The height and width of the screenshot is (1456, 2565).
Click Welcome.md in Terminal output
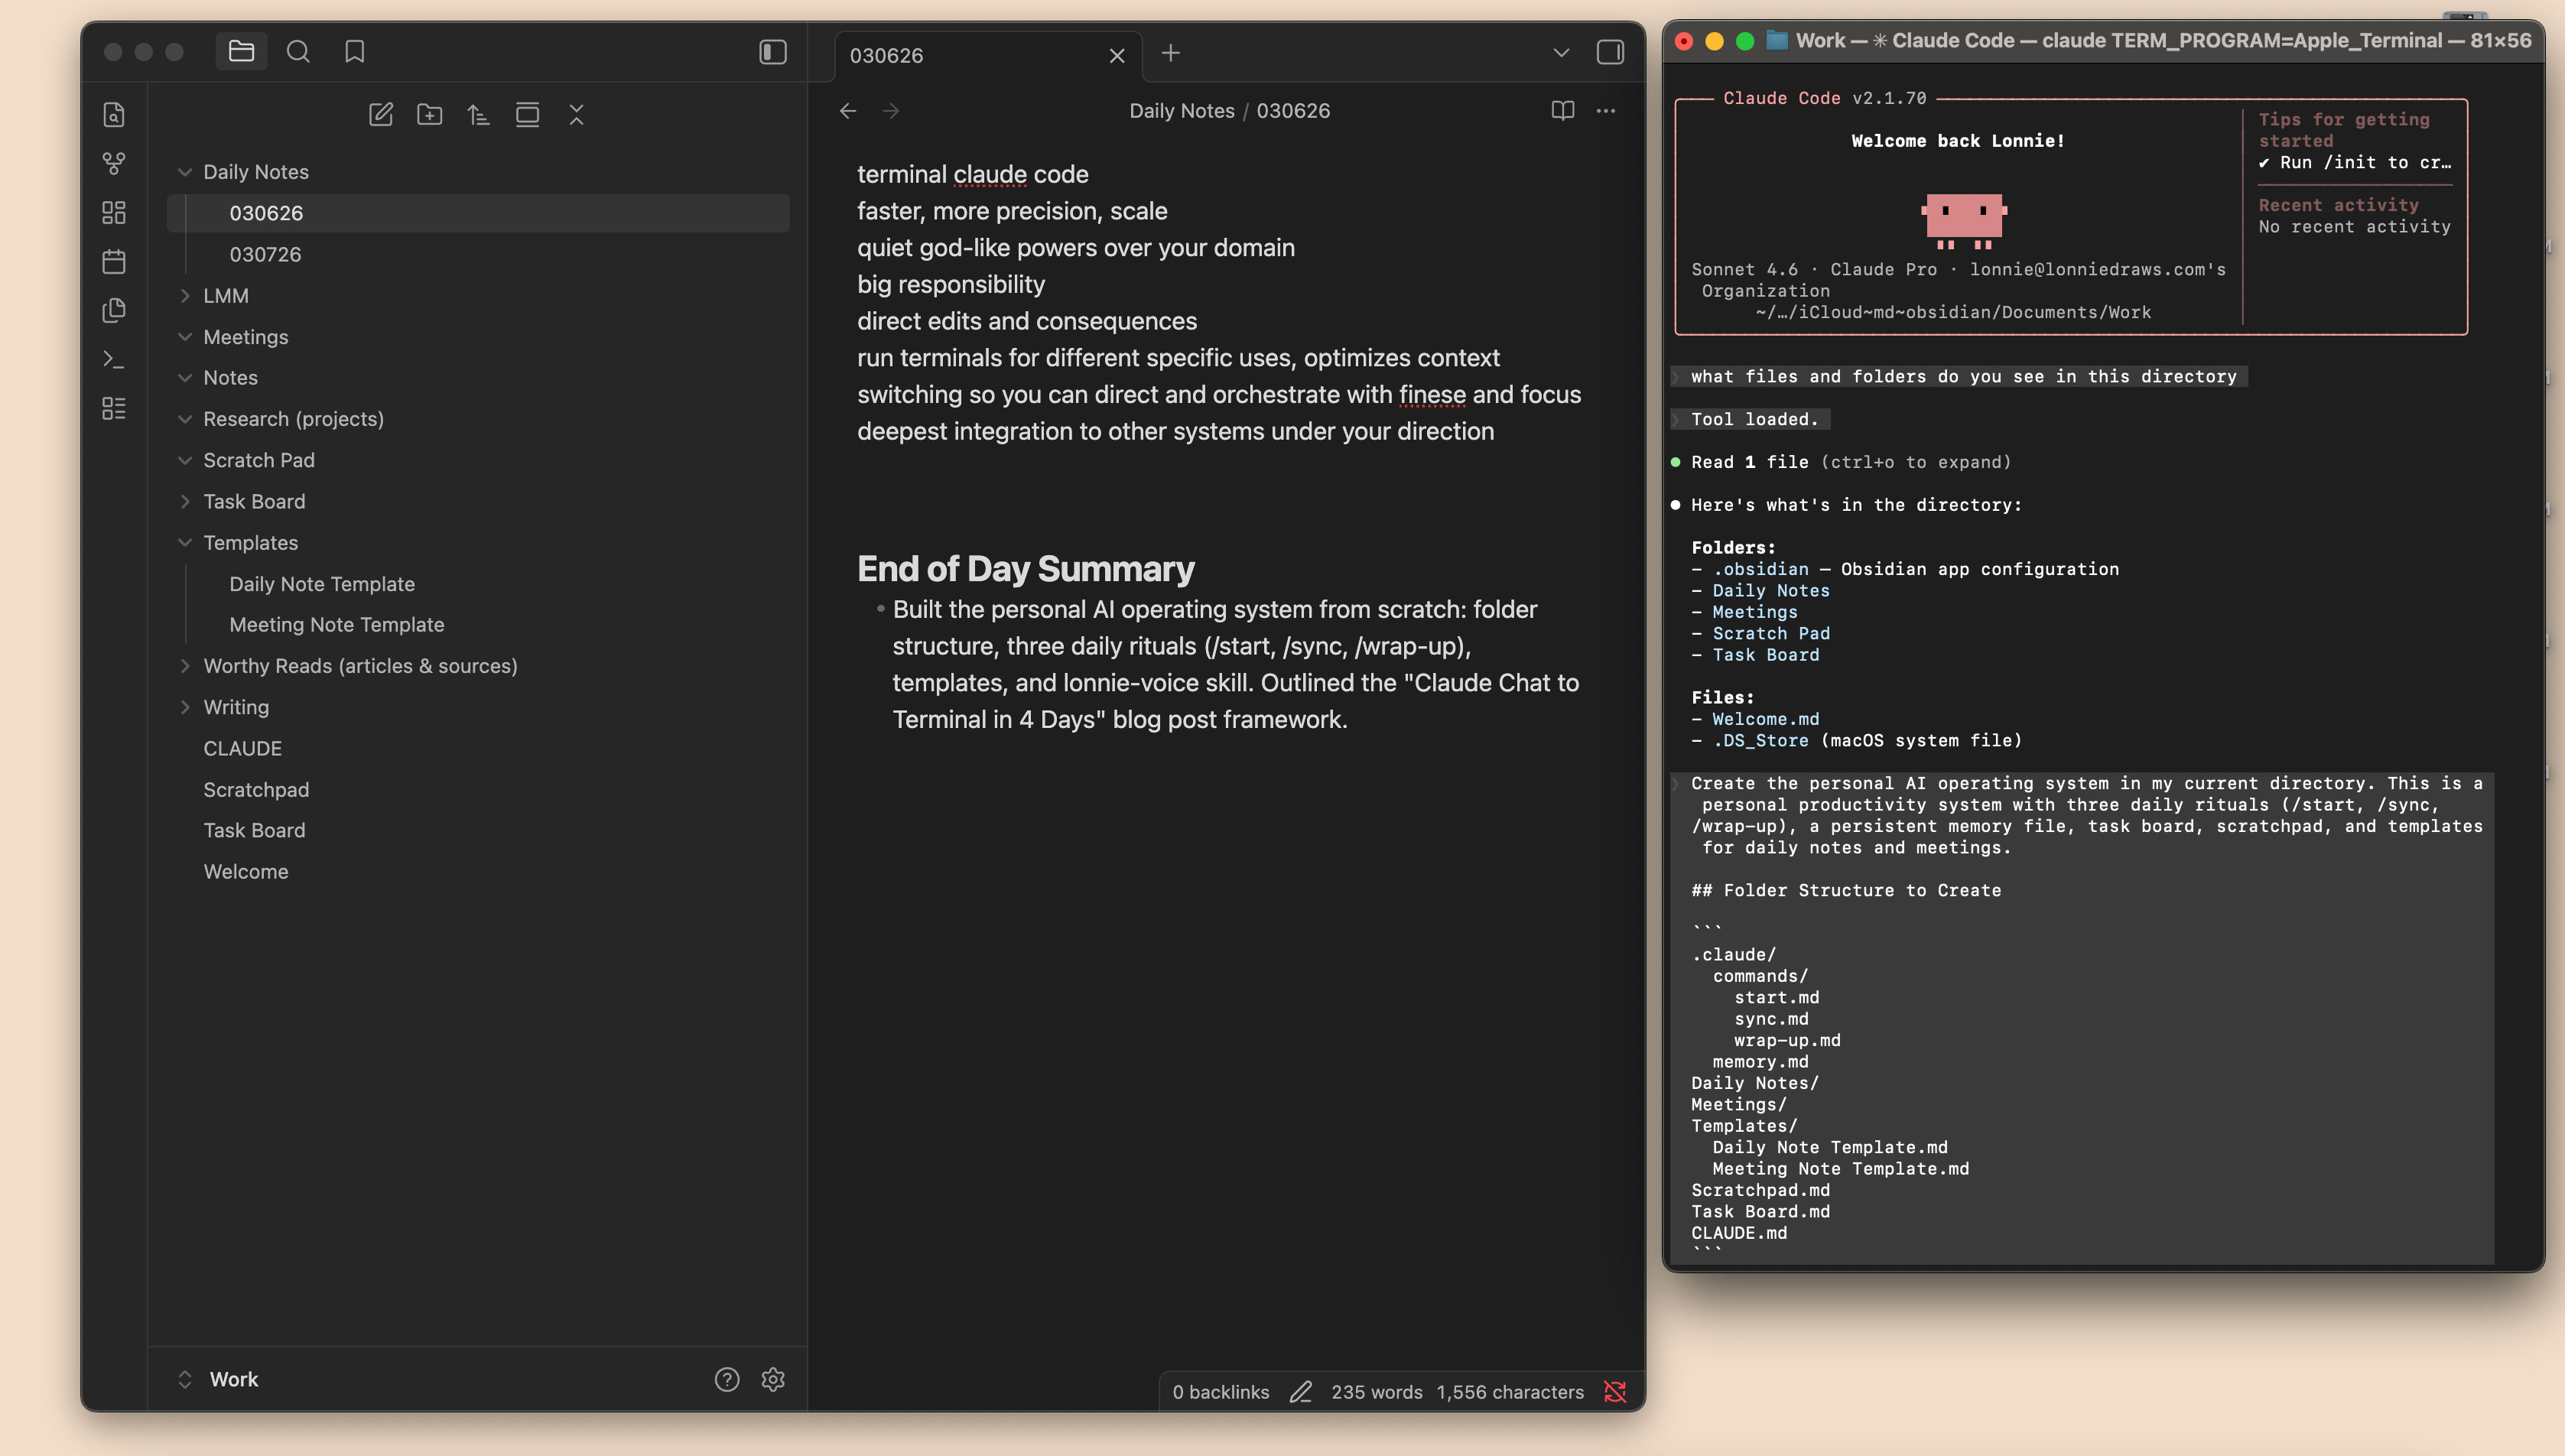[x=1766, y=719]
